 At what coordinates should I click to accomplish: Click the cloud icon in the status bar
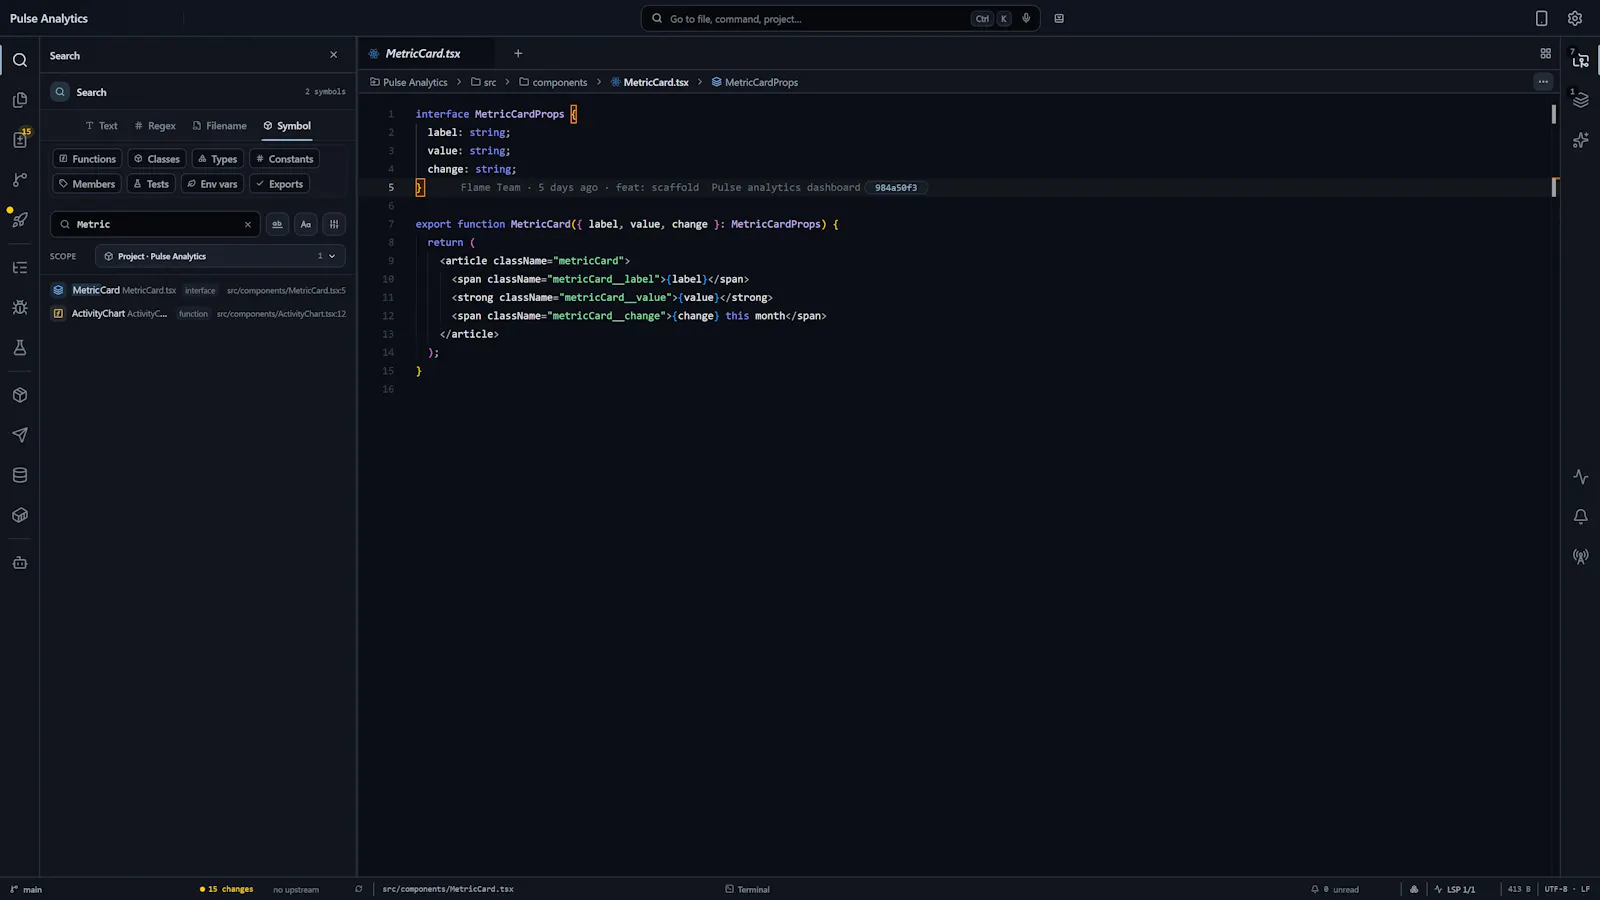coord(1414,889)
